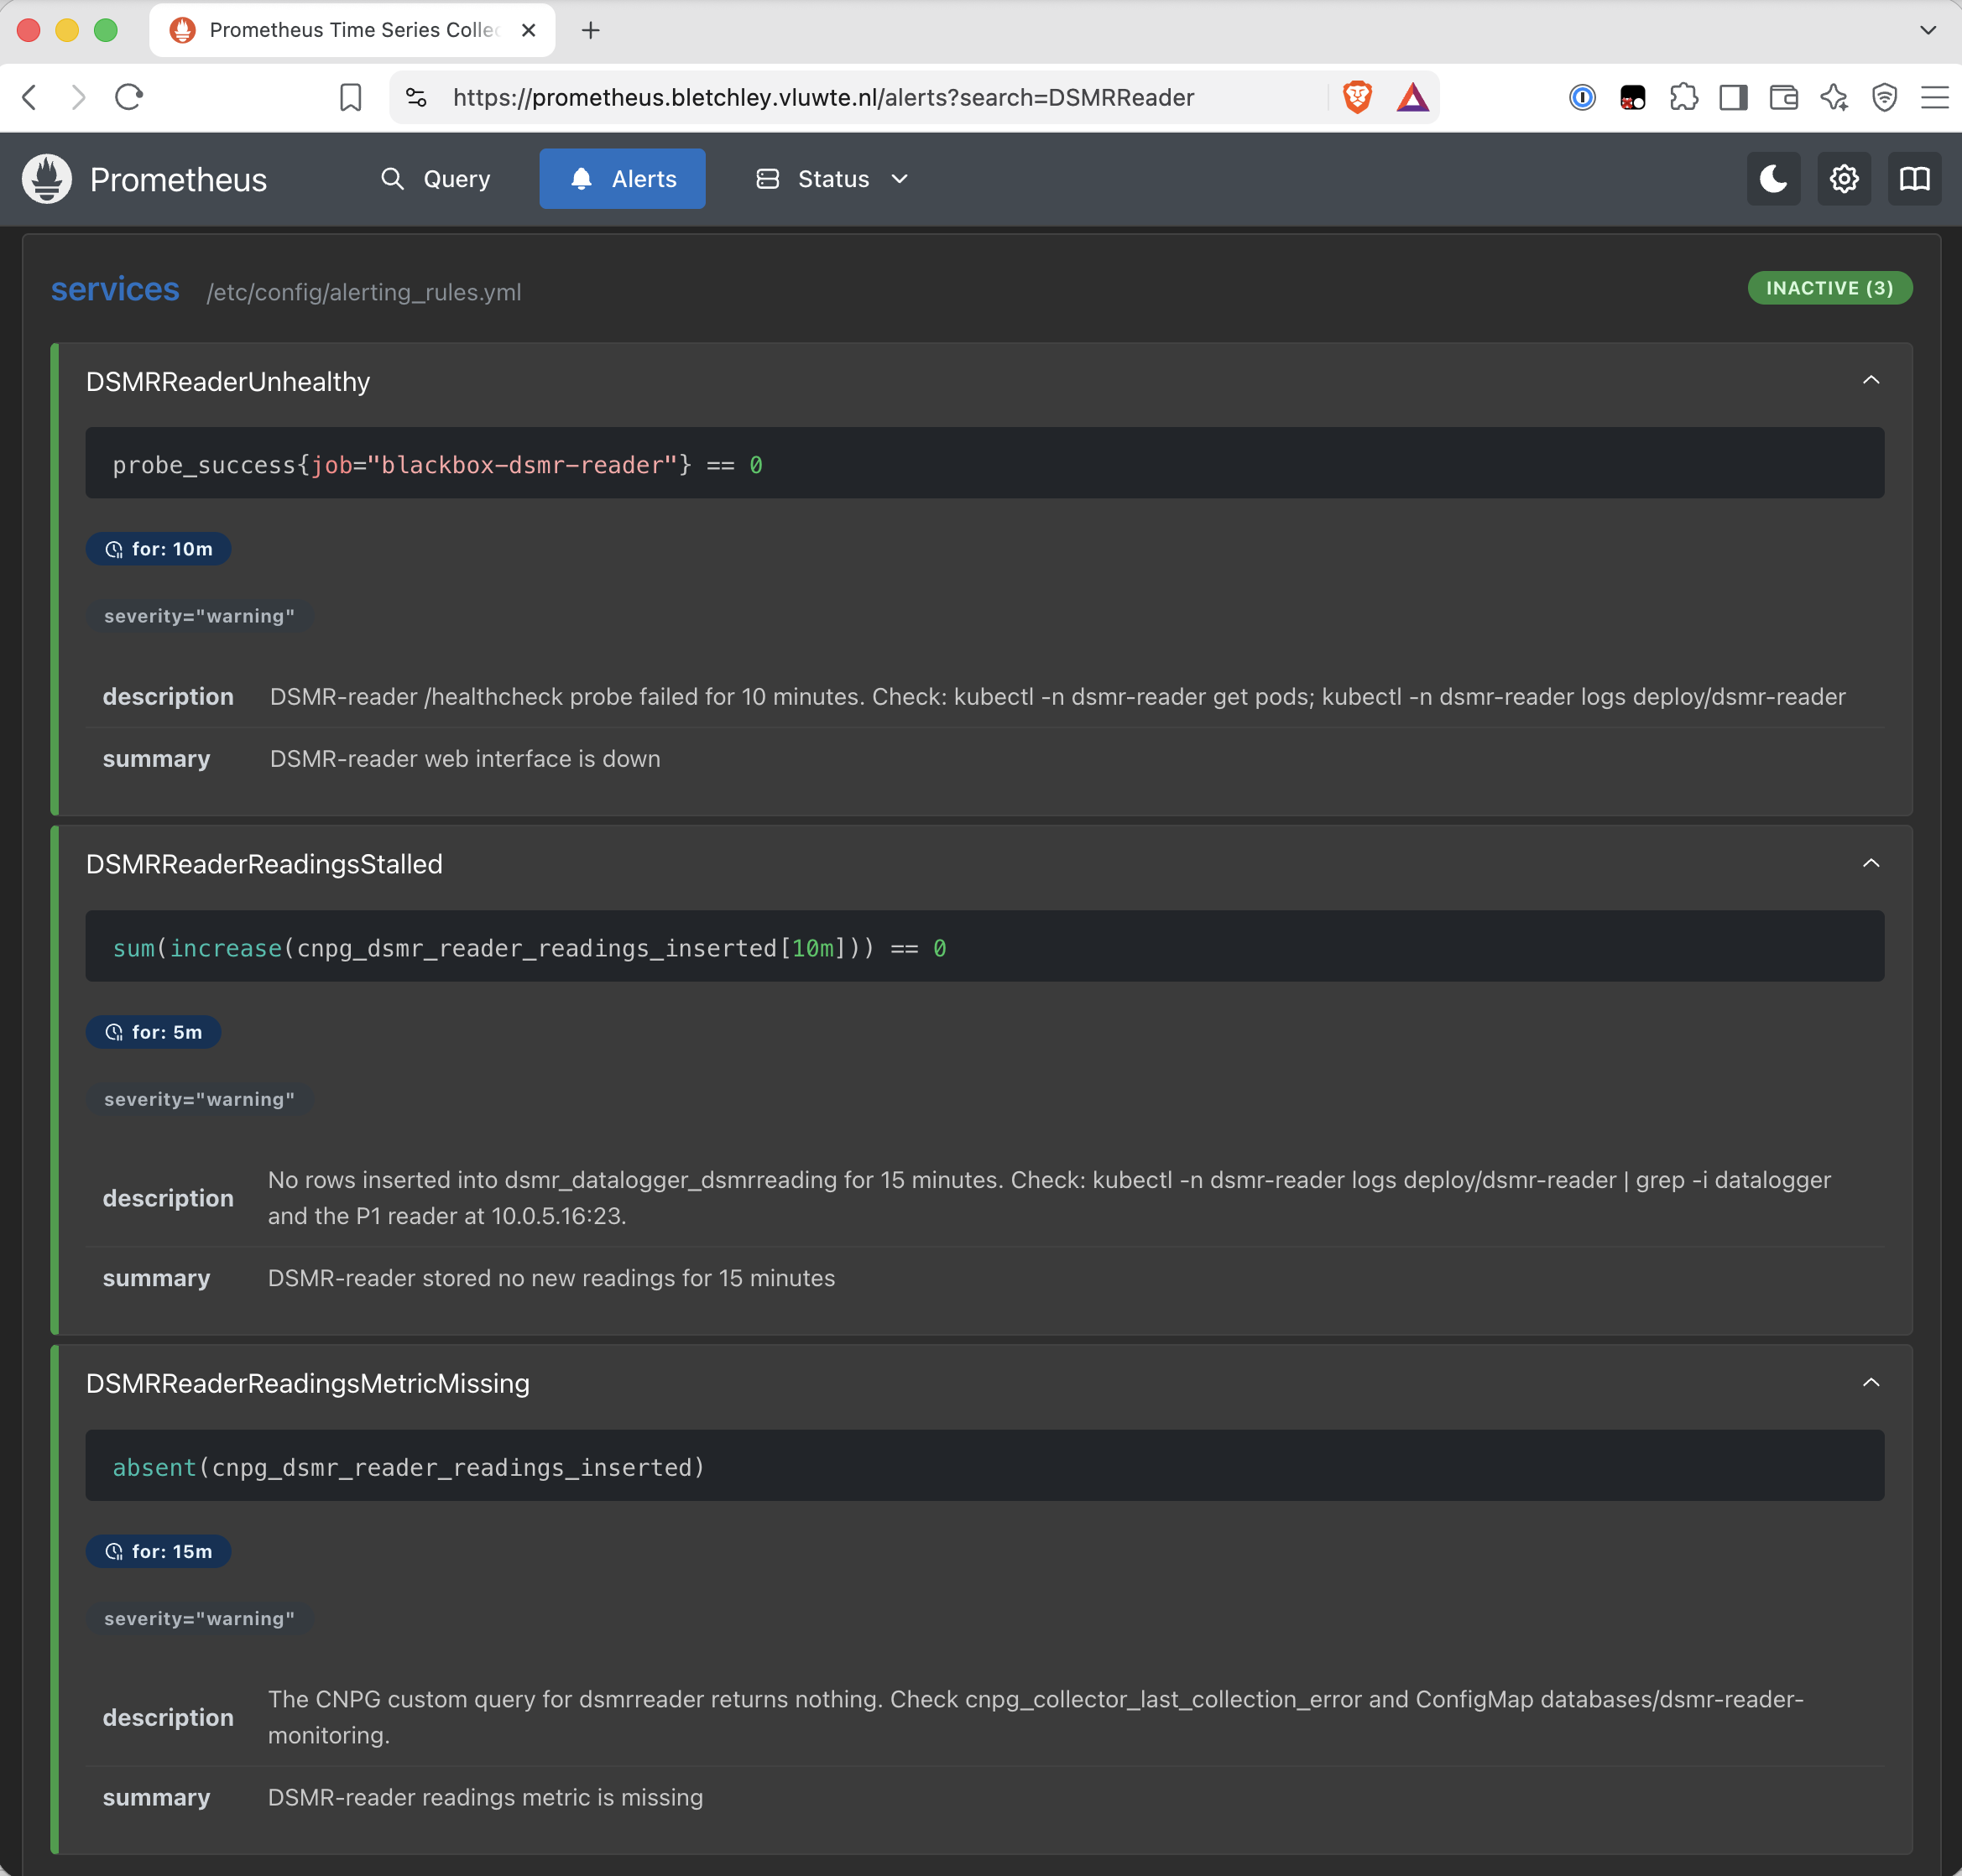Click the 'for: 5m' badge
1962x1876 pixels.
tap(153, 1032)
